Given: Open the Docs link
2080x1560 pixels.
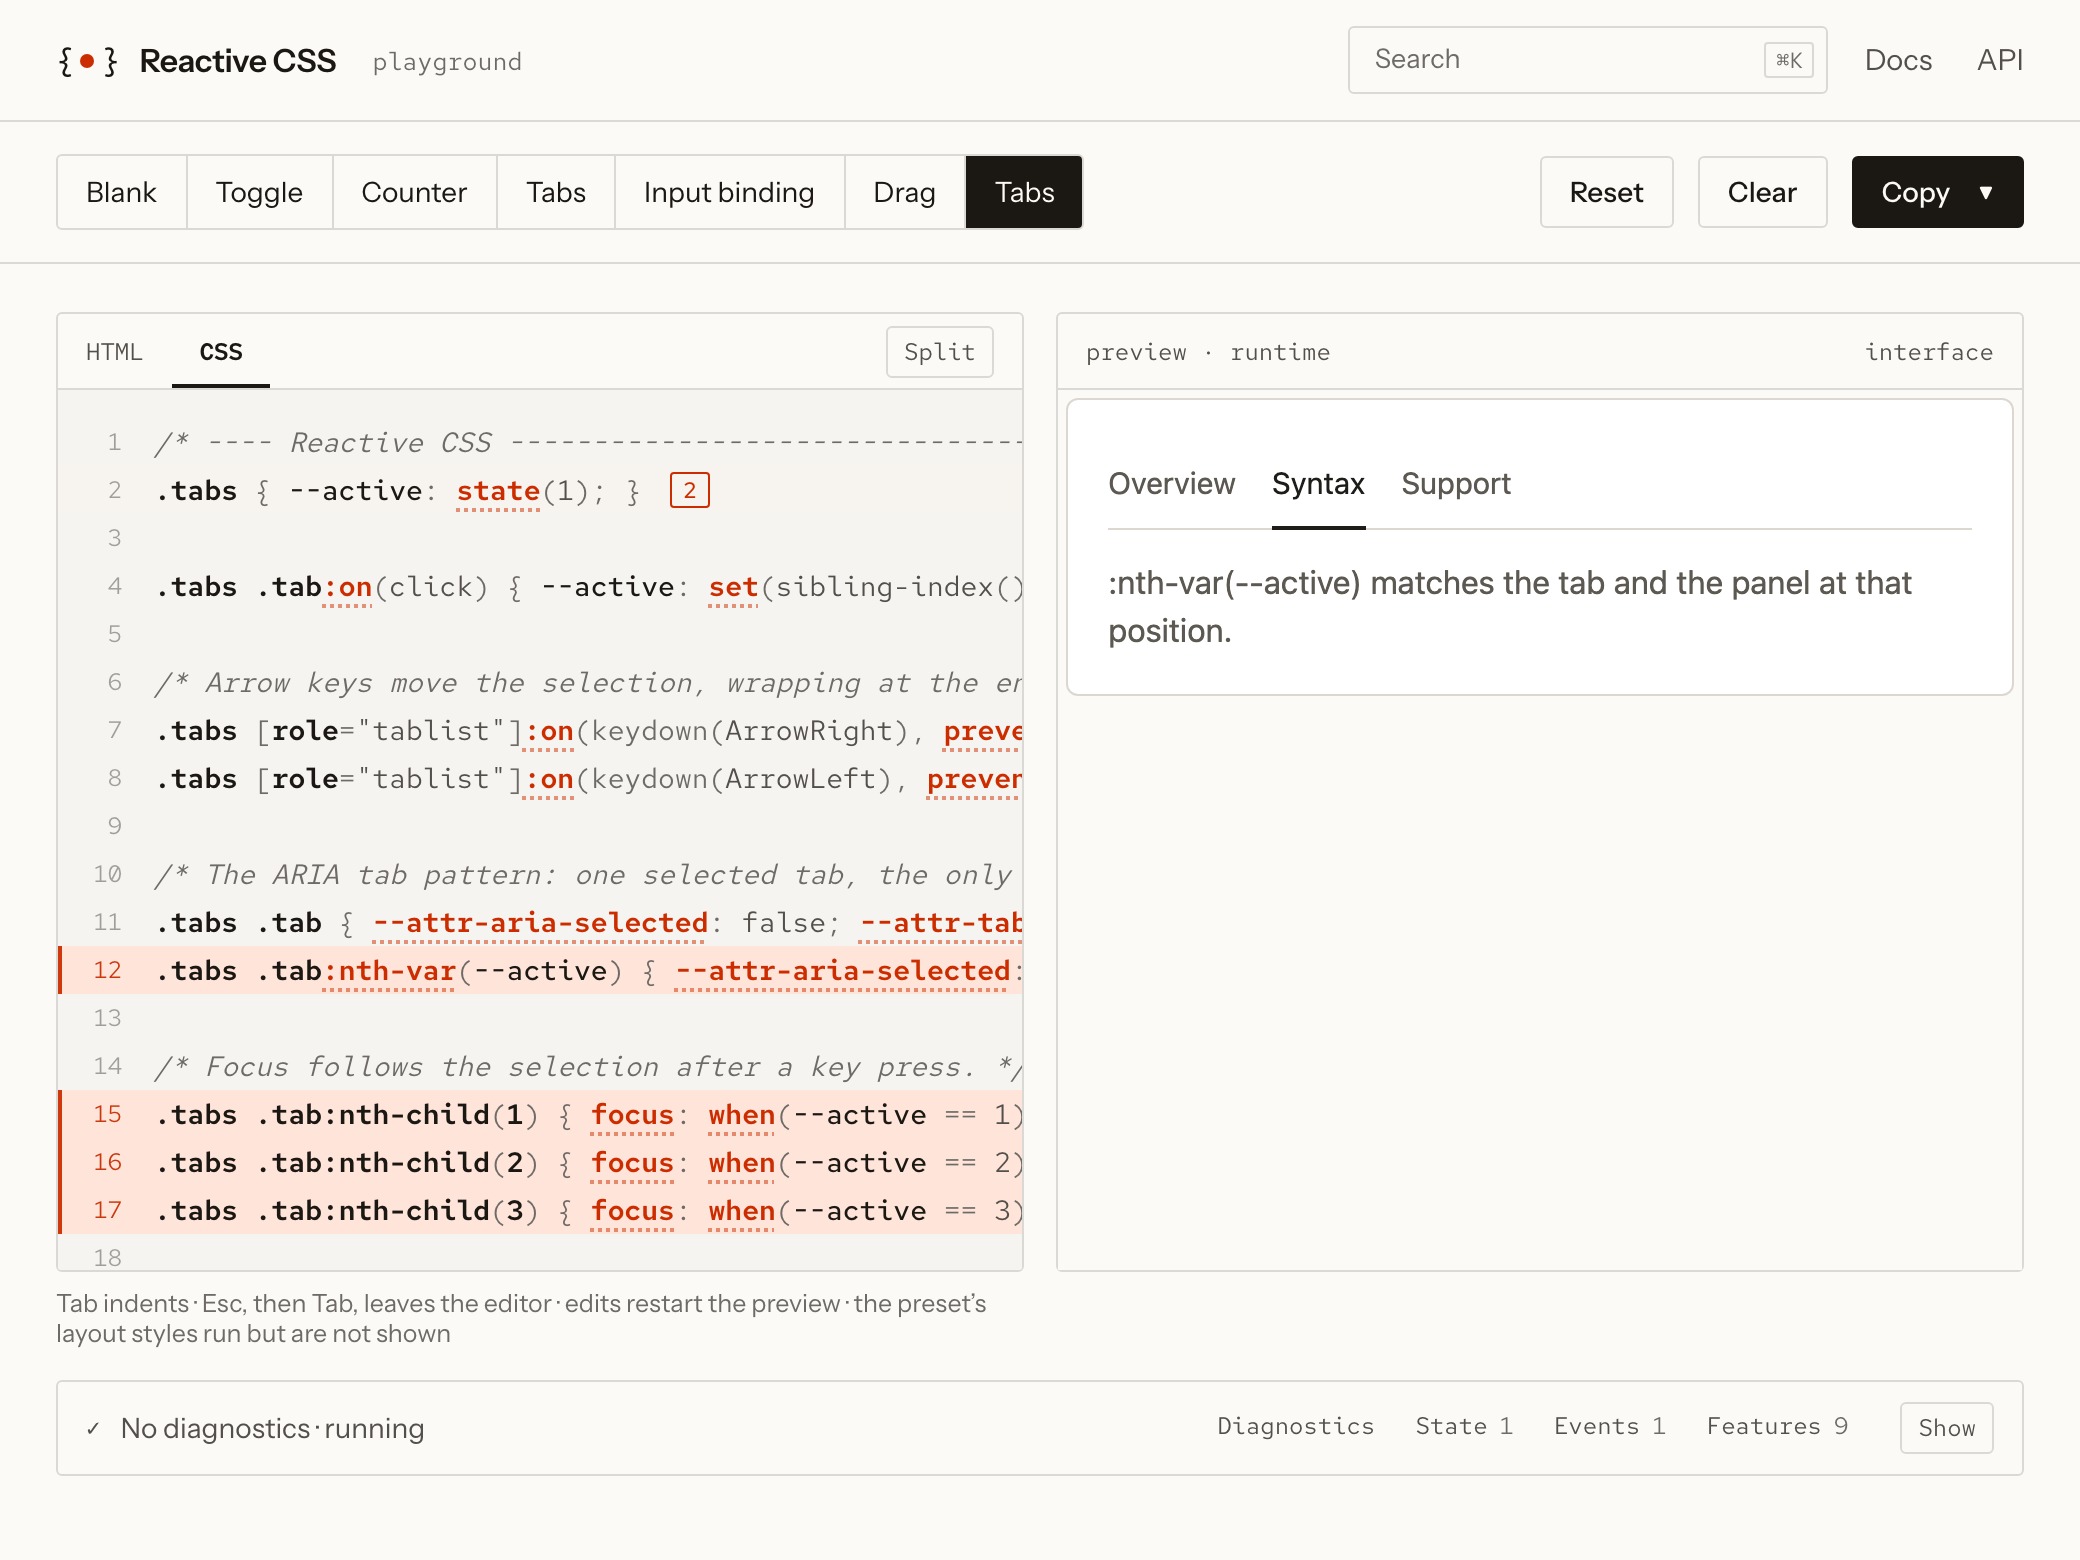Looking at the screenshot, I should (1898, 60).
